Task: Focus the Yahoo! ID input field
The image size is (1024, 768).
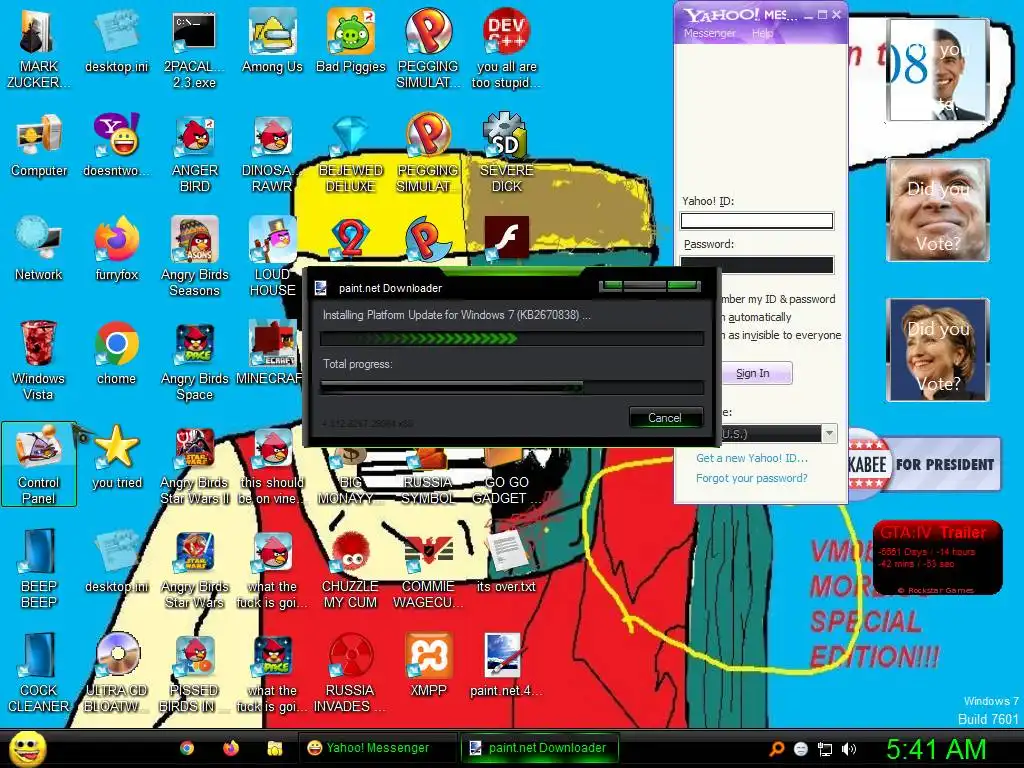Action: 757,221
